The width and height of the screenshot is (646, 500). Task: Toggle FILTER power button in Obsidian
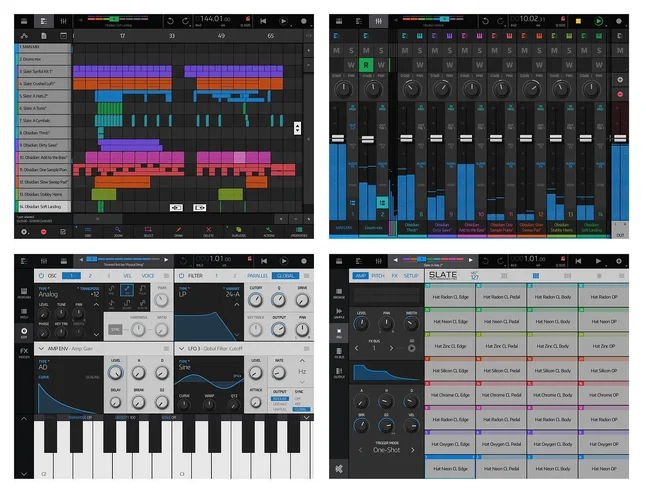(182, 276)
